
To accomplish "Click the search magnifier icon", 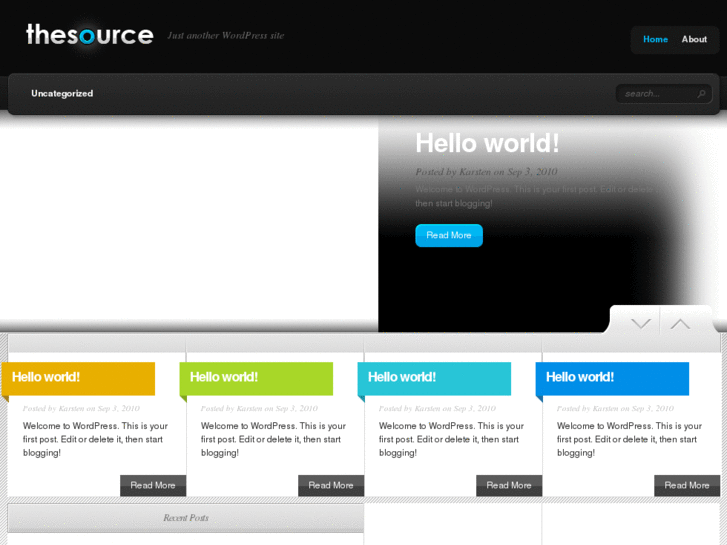I will (701, 94).
